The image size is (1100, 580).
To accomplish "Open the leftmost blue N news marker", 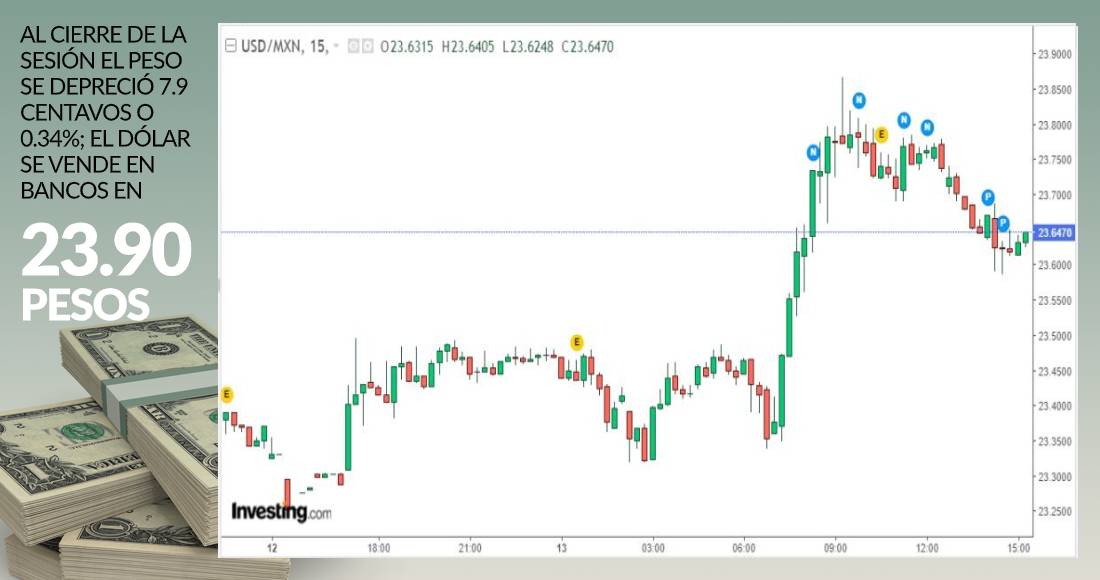I will click(x=814, y=153).
